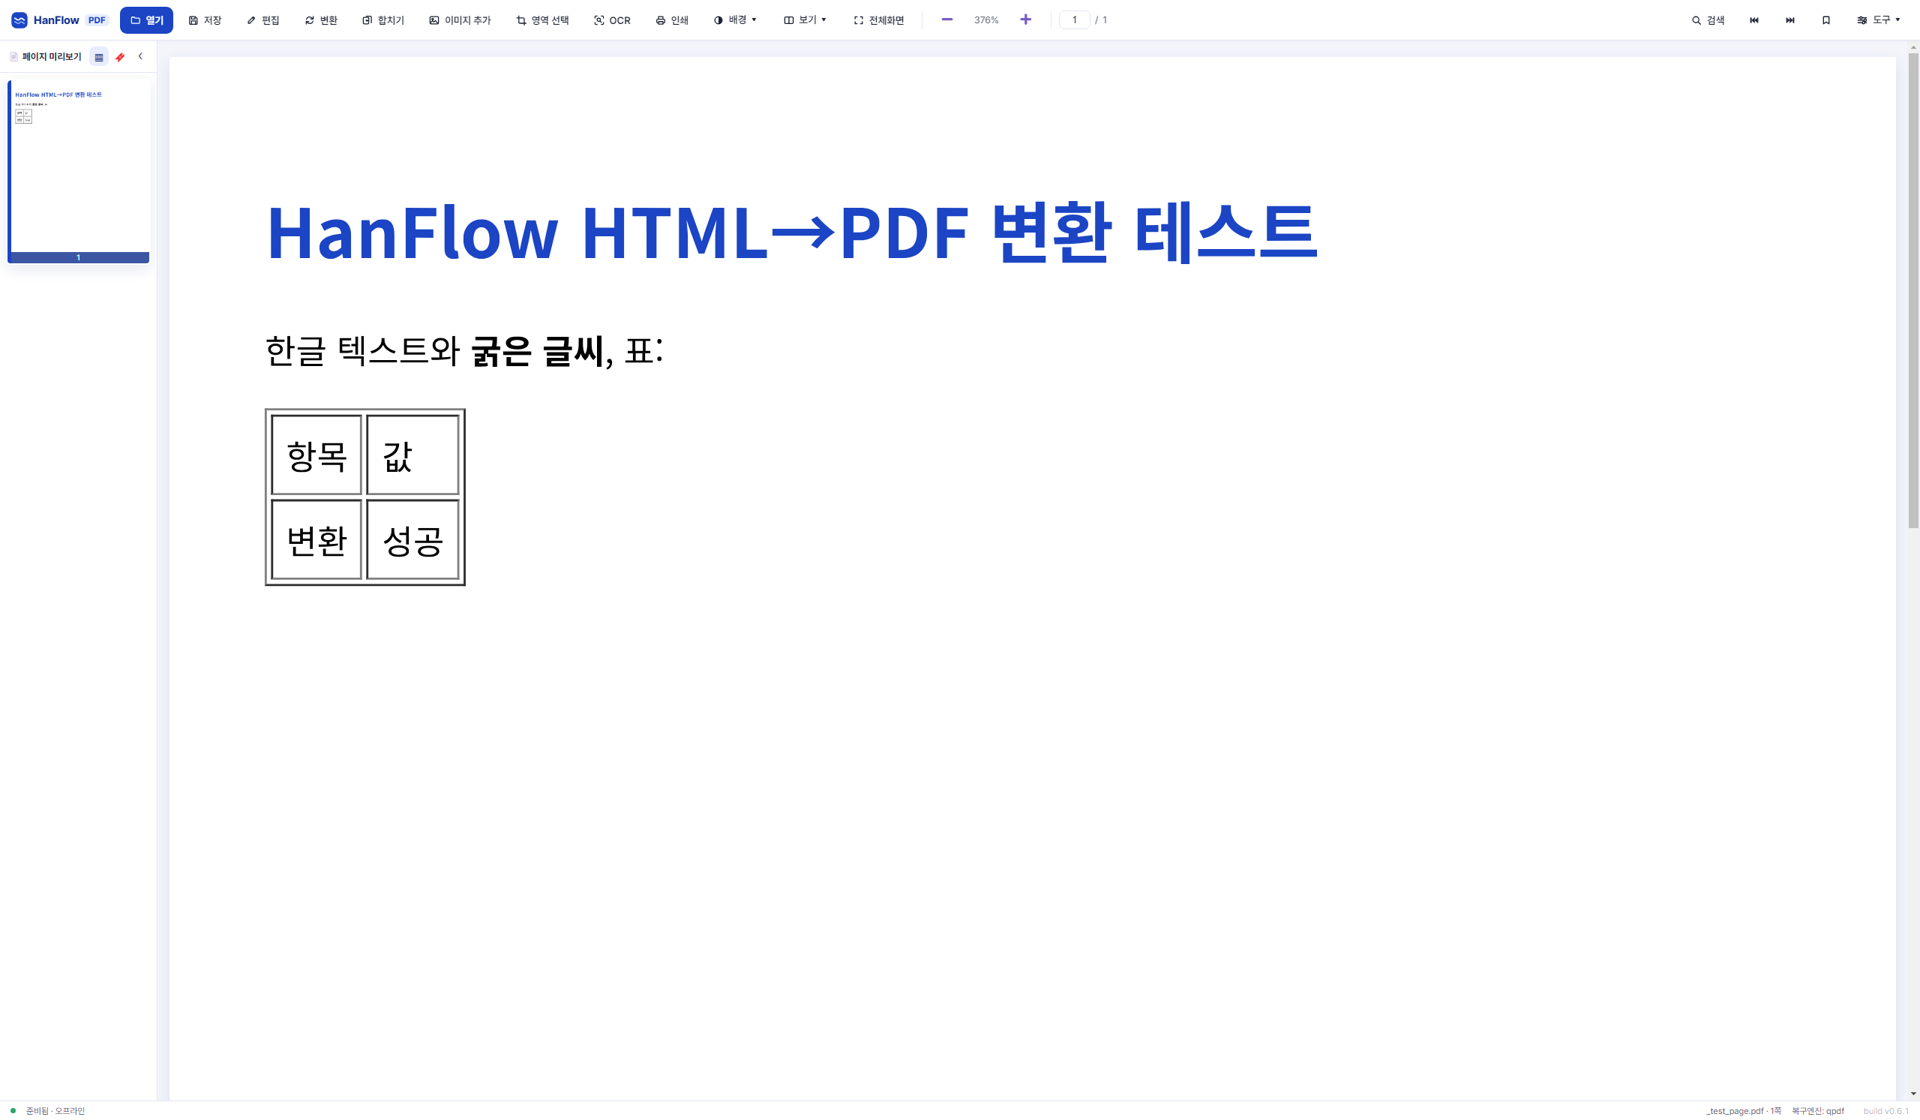Click the PDF badge next to HanFlow
This screenshot has width=1920, height=1120.
[97, 20]
